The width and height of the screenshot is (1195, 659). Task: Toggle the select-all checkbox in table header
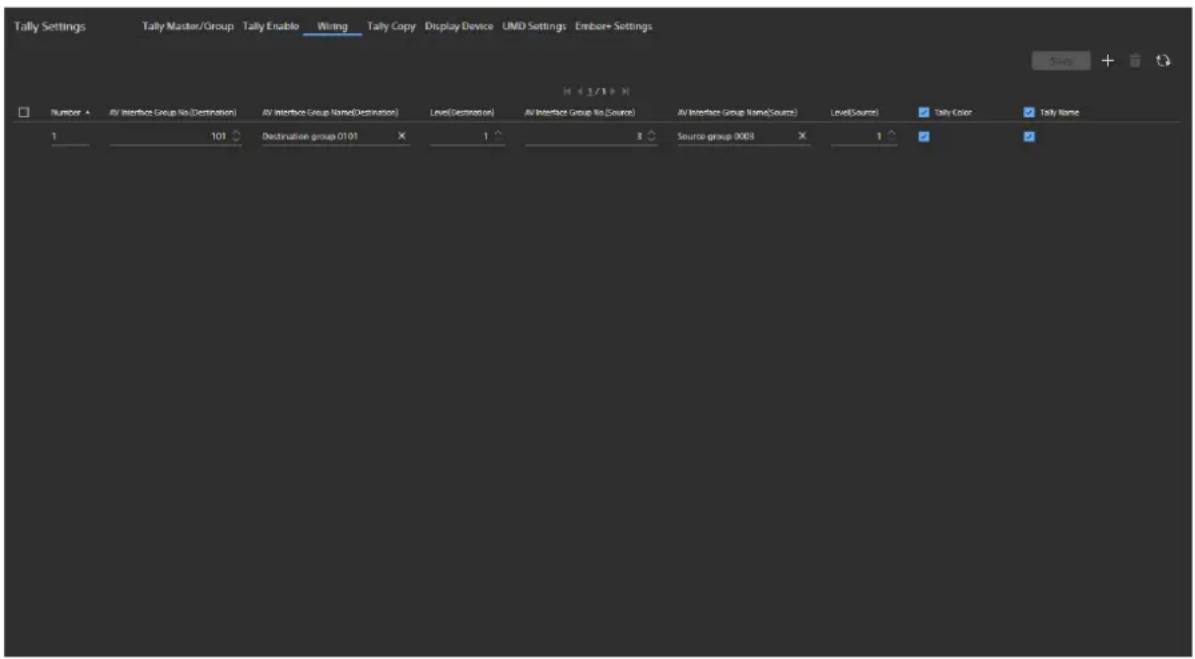click(24, 113)
